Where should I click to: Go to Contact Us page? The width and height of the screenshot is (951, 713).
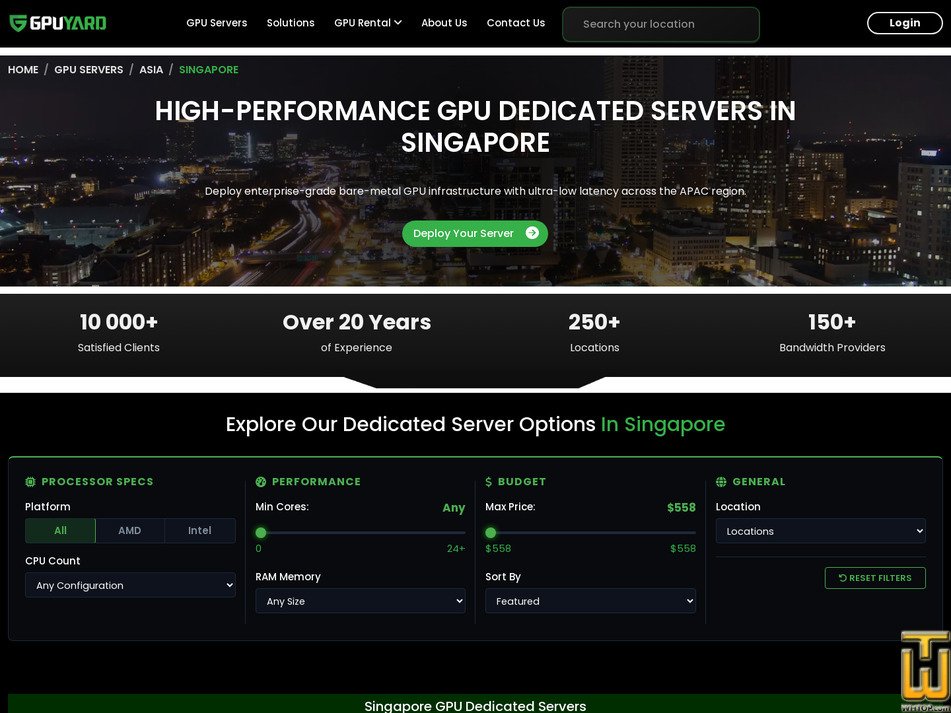[x=516, y=23]
